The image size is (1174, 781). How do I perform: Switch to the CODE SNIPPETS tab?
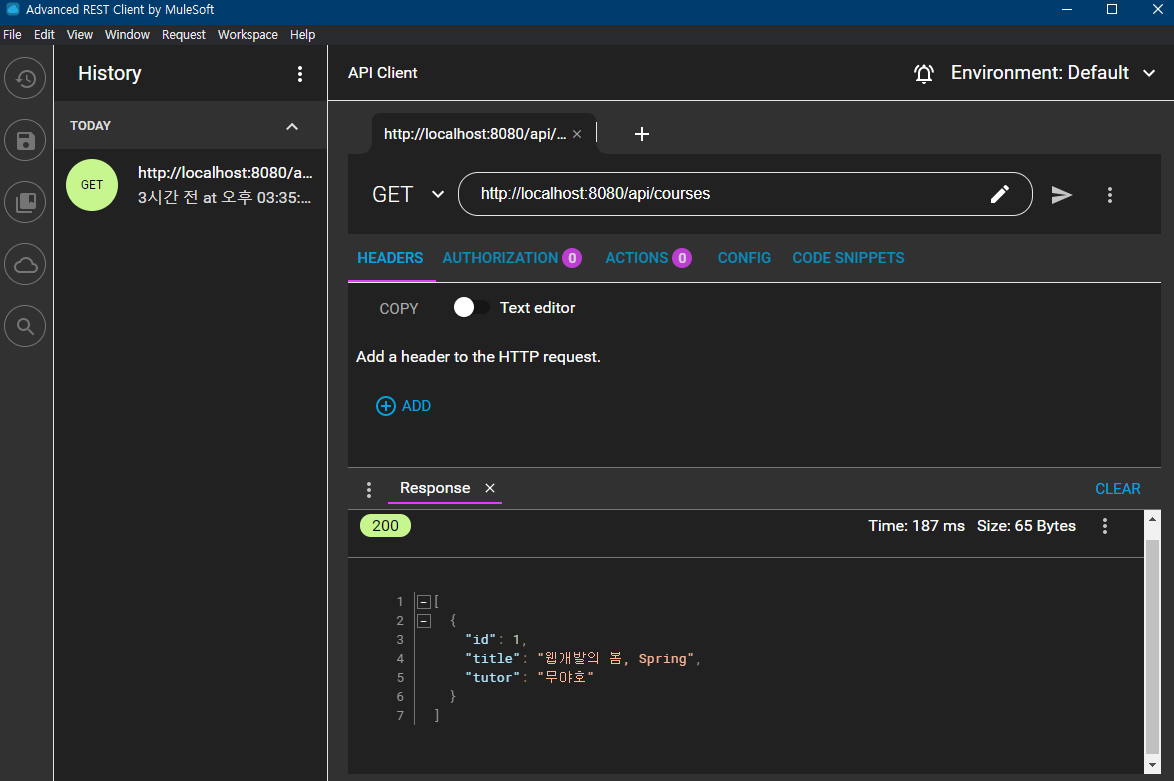tap(848, 258)
